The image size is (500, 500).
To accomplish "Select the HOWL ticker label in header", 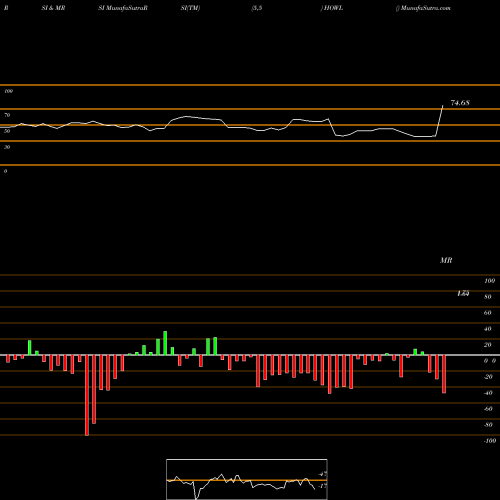I will click(333, 8).
